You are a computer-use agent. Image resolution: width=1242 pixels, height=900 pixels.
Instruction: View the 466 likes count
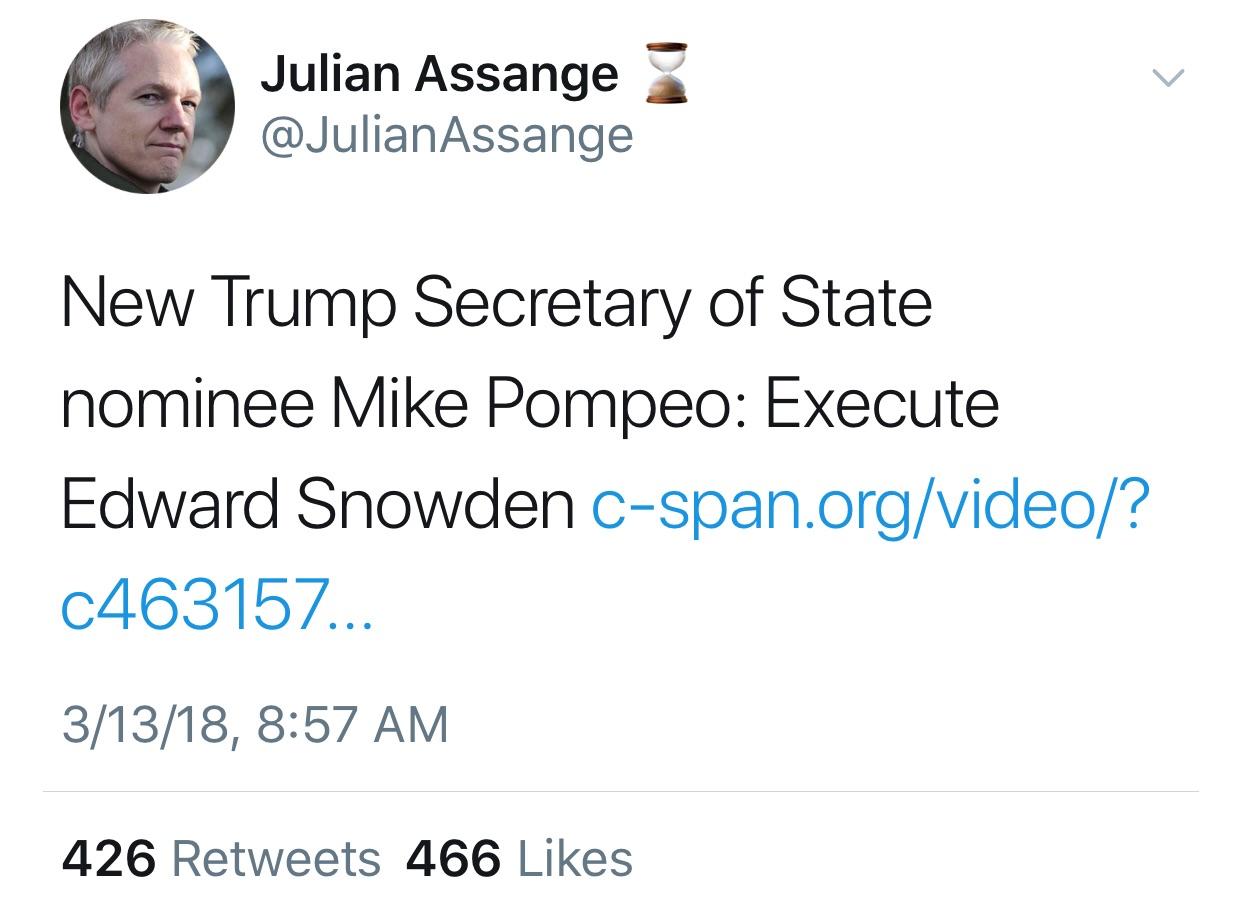click(452, 858)
